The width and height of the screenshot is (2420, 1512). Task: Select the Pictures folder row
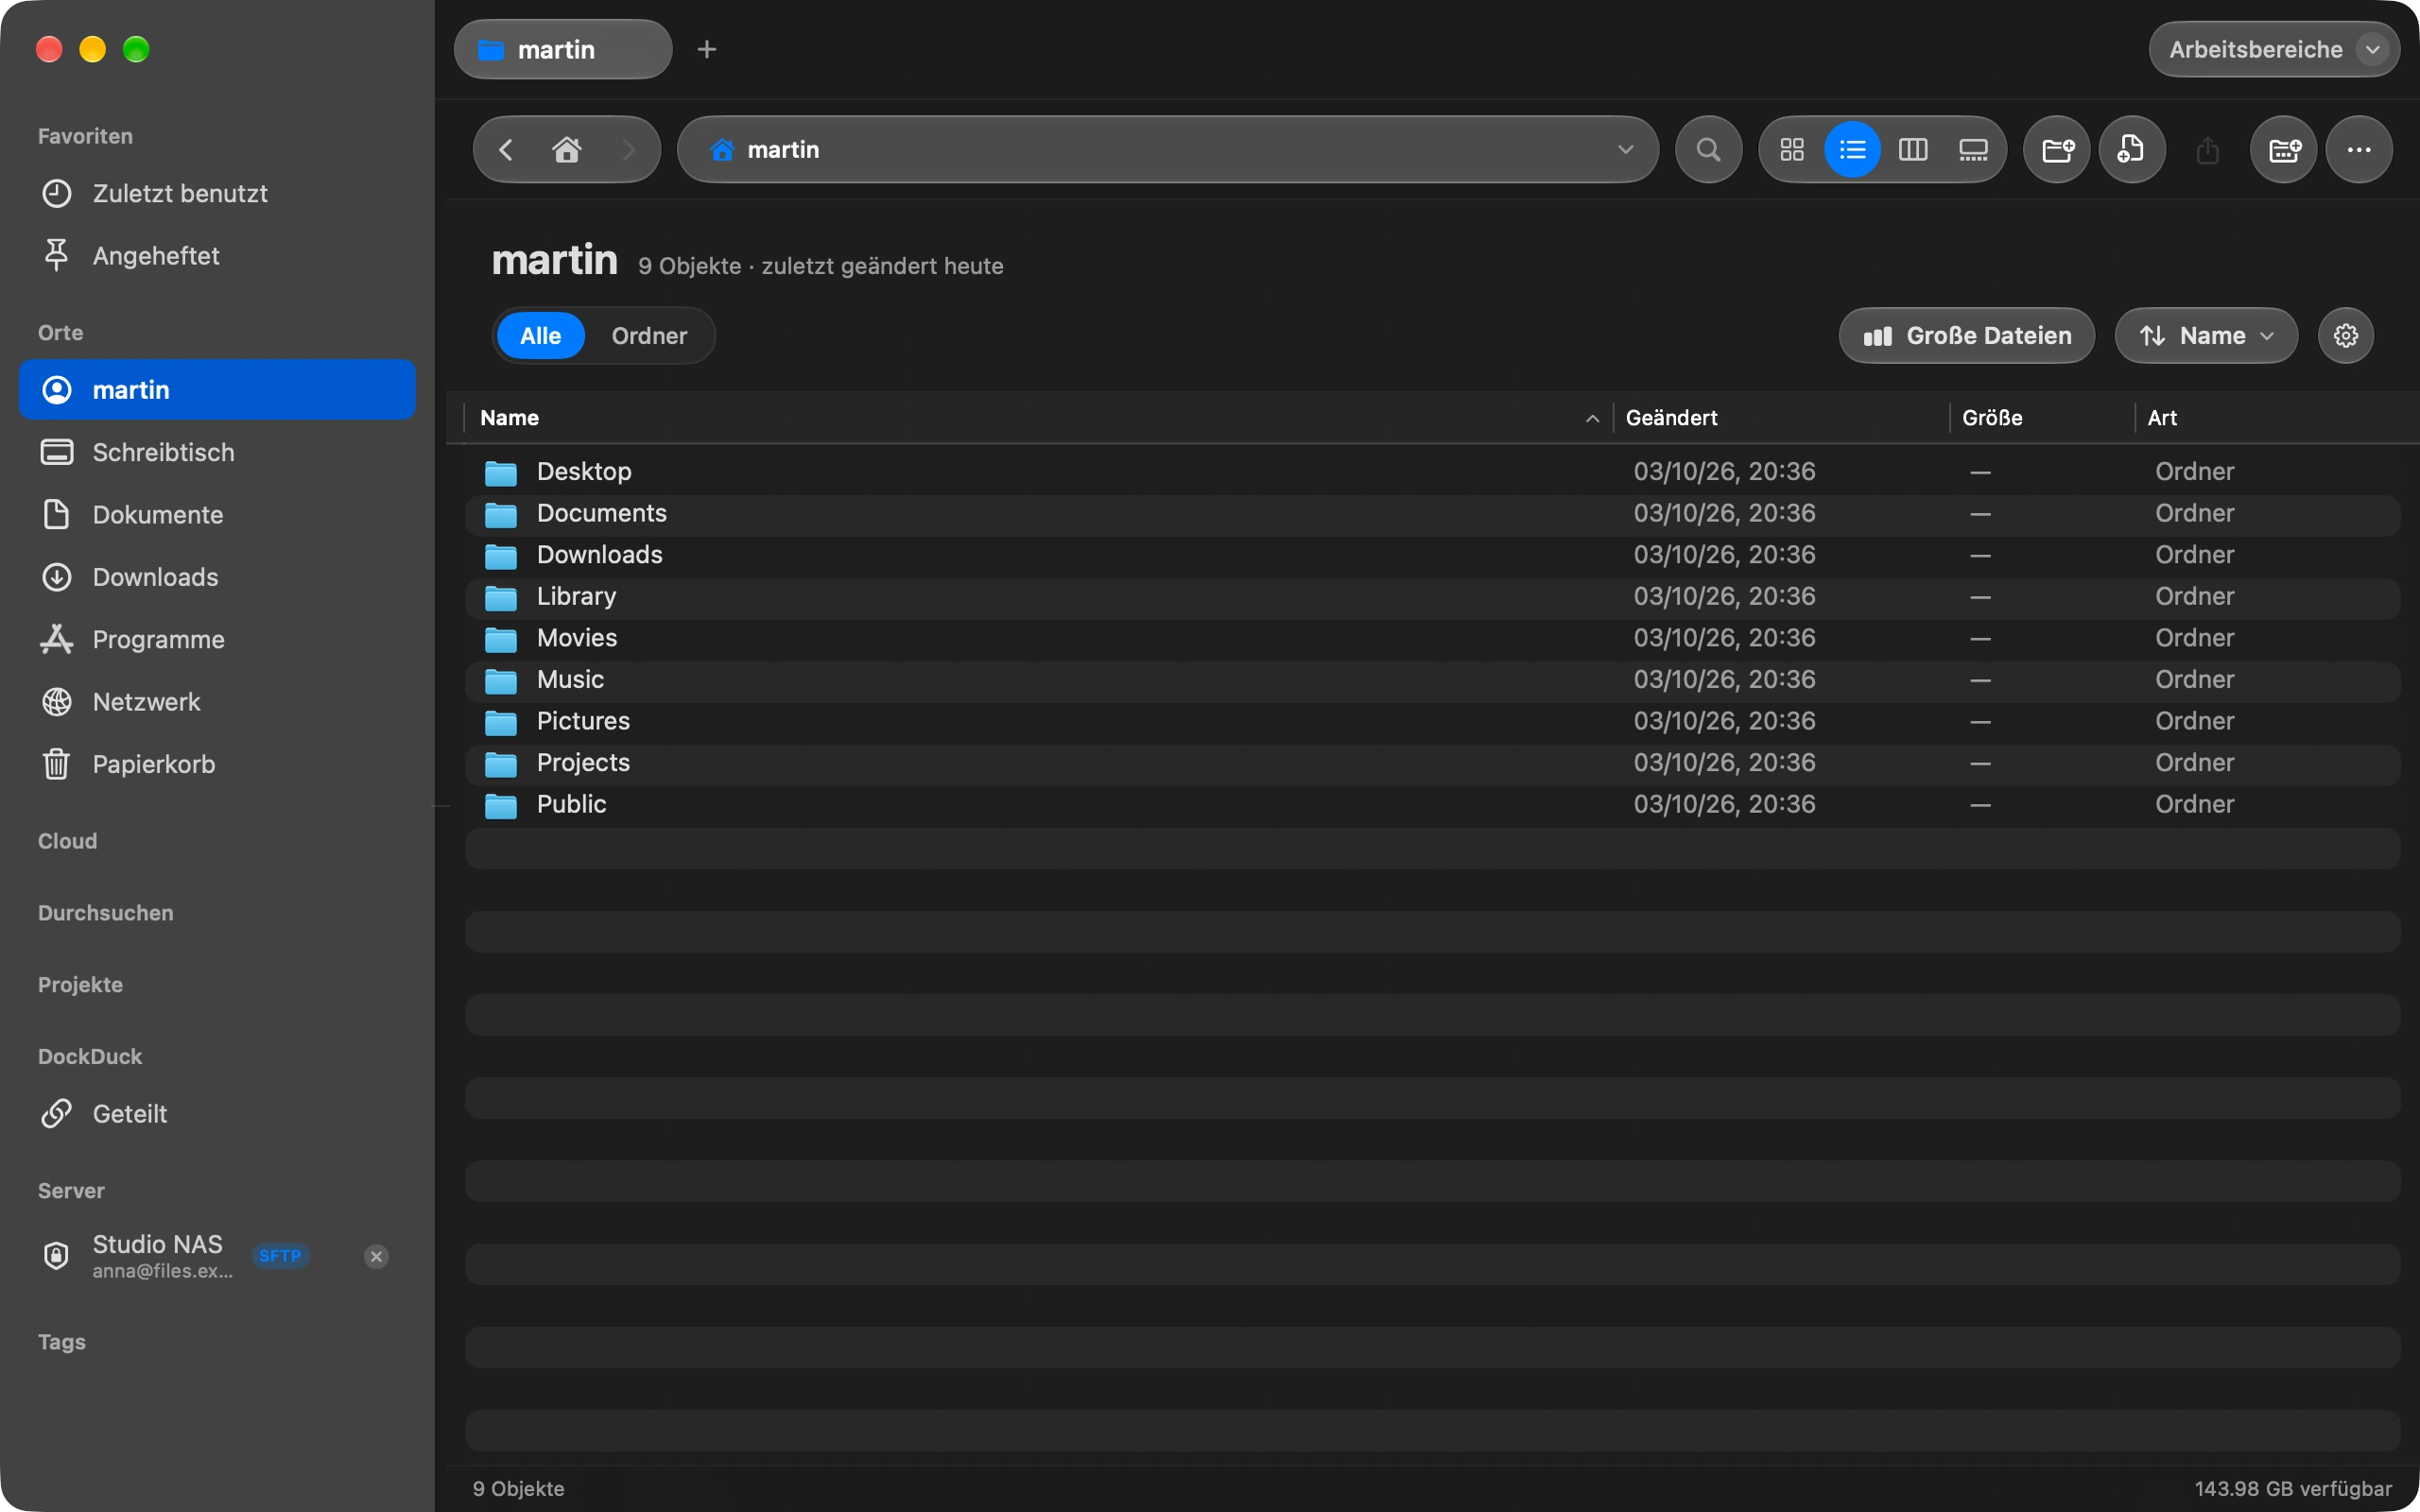pyautogui.click(x=1432, y=722)
